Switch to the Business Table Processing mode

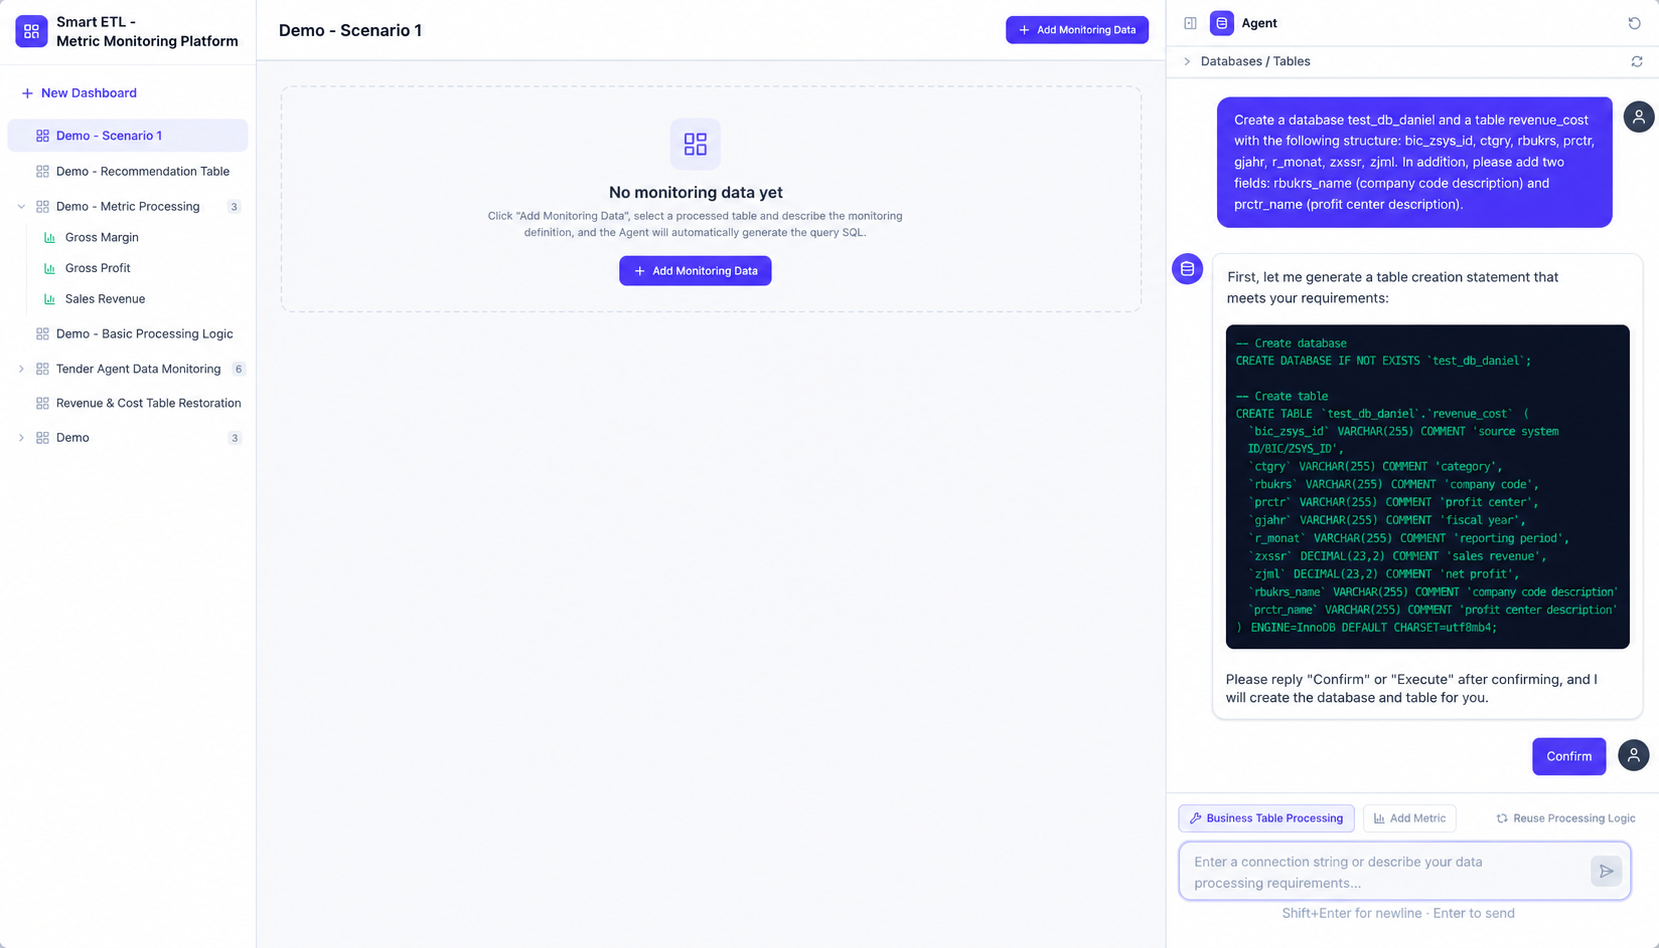click(x=1266, y=818)
